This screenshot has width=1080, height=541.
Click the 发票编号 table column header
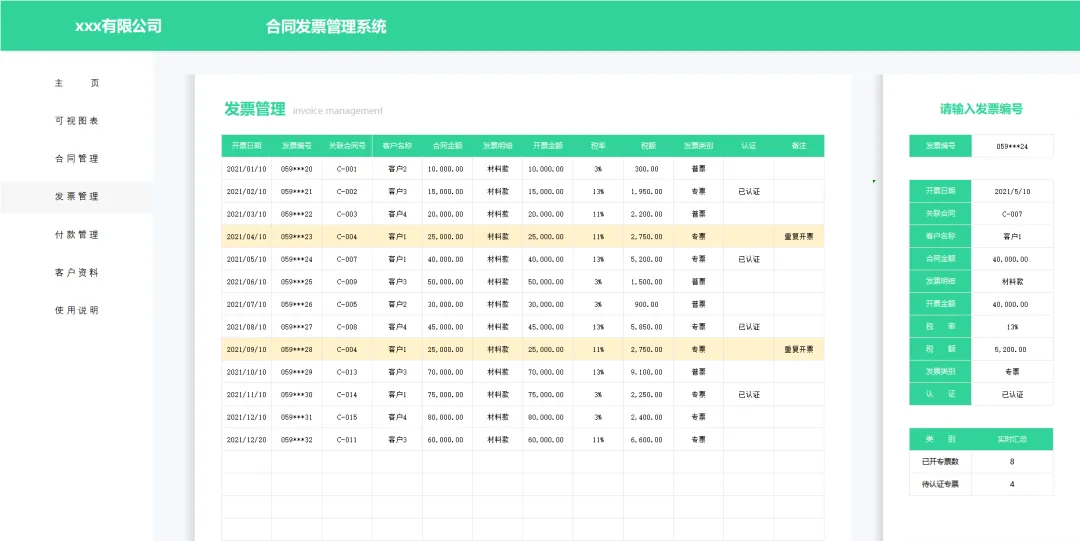(296, 146)
